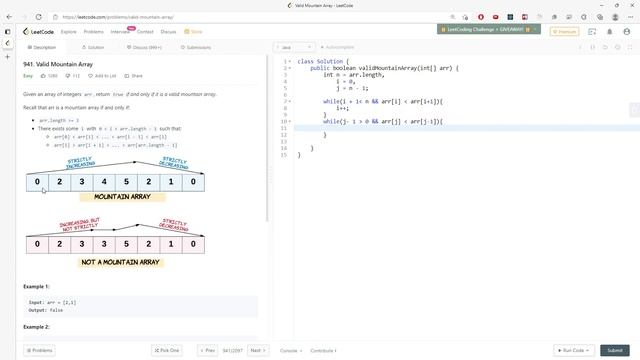This screenshot has height=360, width=640.
Task: Open the browser profile avatar icon
Action: 615,17
